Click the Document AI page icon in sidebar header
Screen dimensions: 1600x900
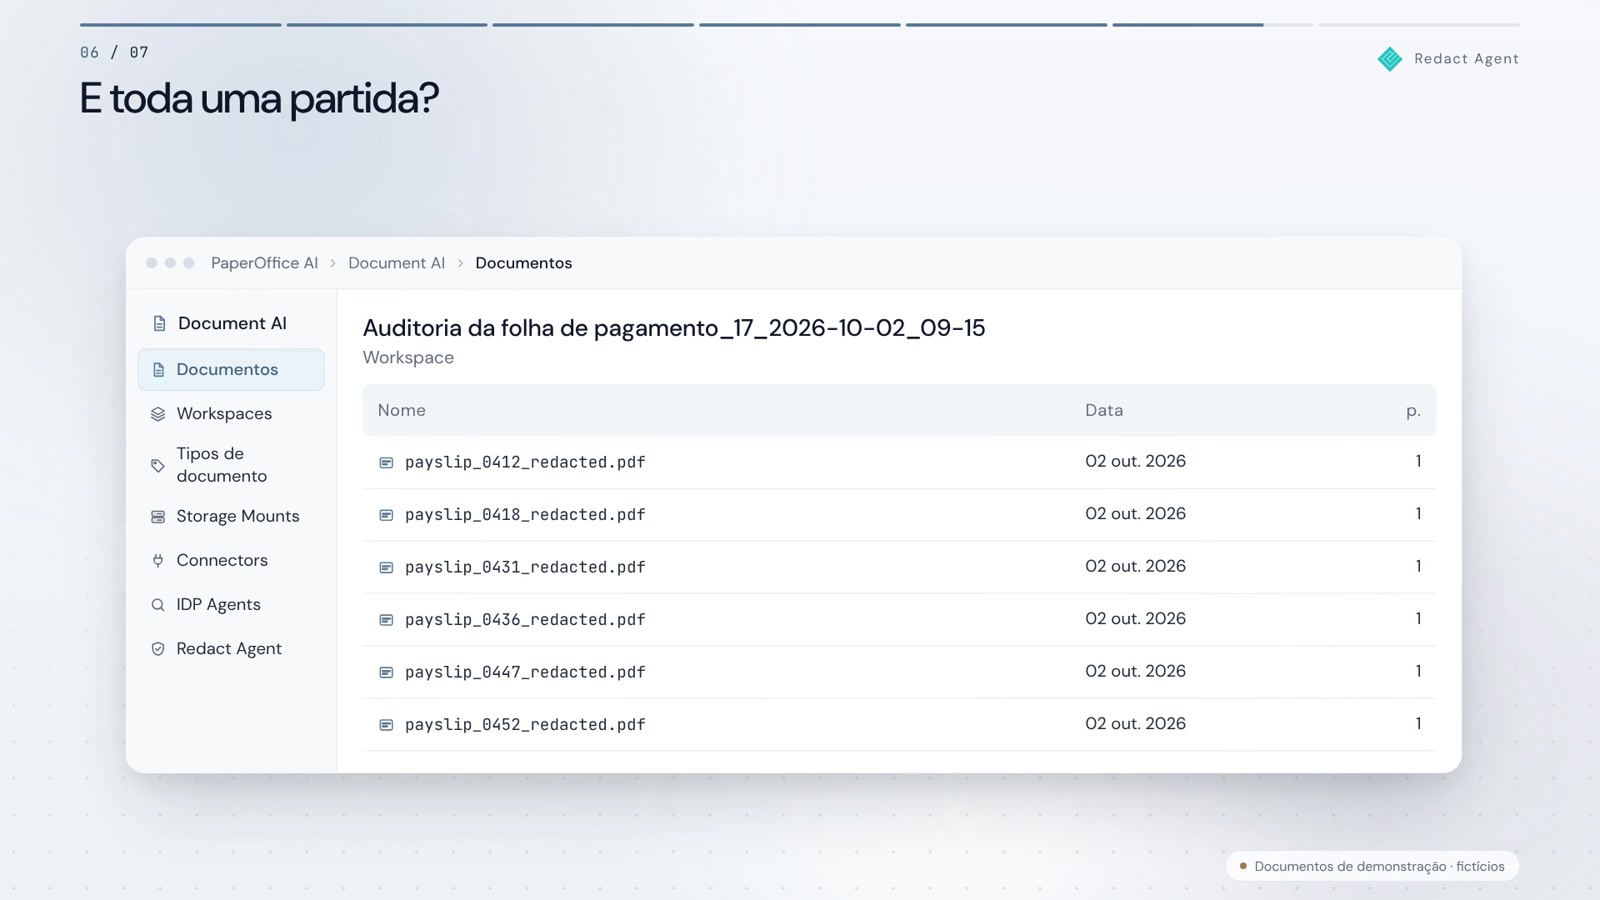pyautogui.click(x=159, y=324)
